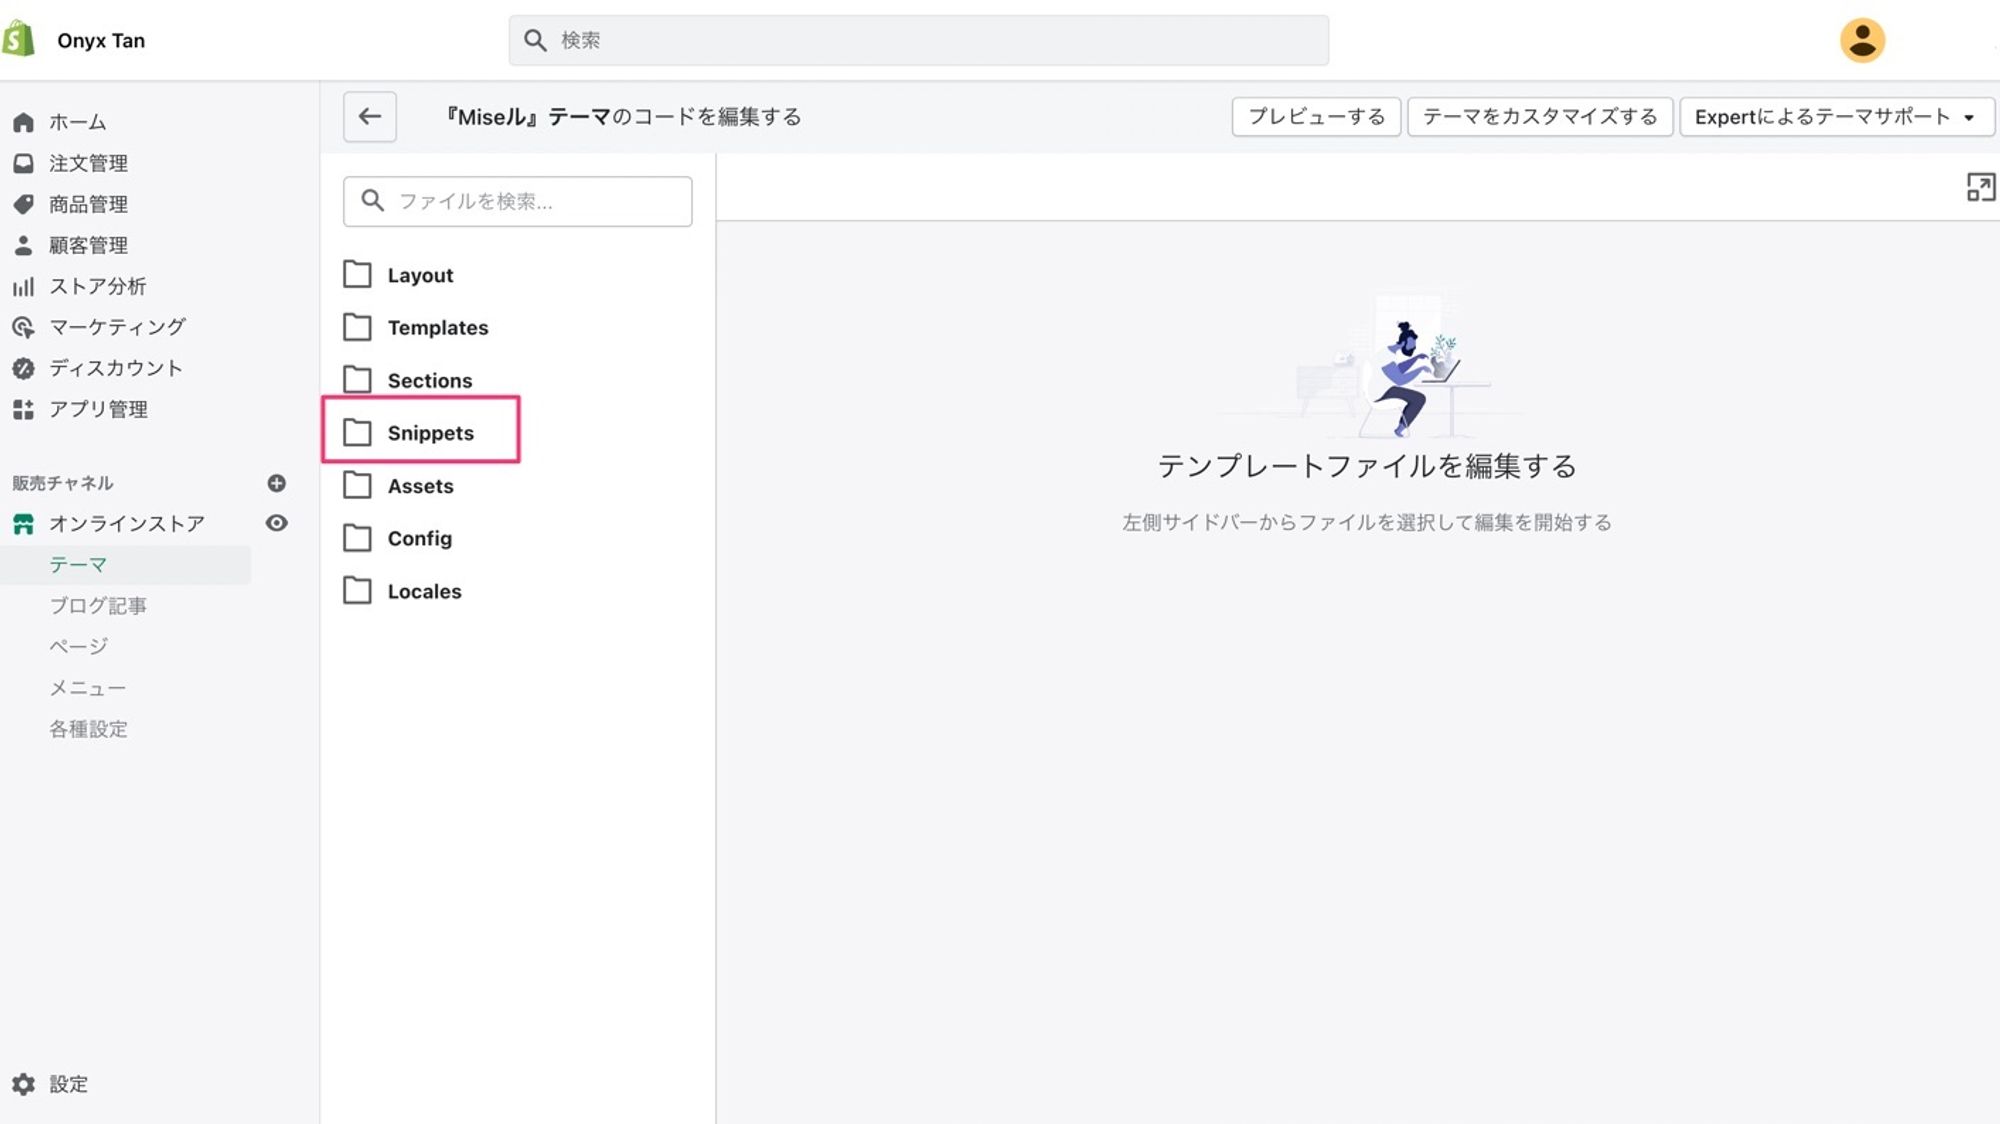Expand the Sections folder

tap(430, 381)
